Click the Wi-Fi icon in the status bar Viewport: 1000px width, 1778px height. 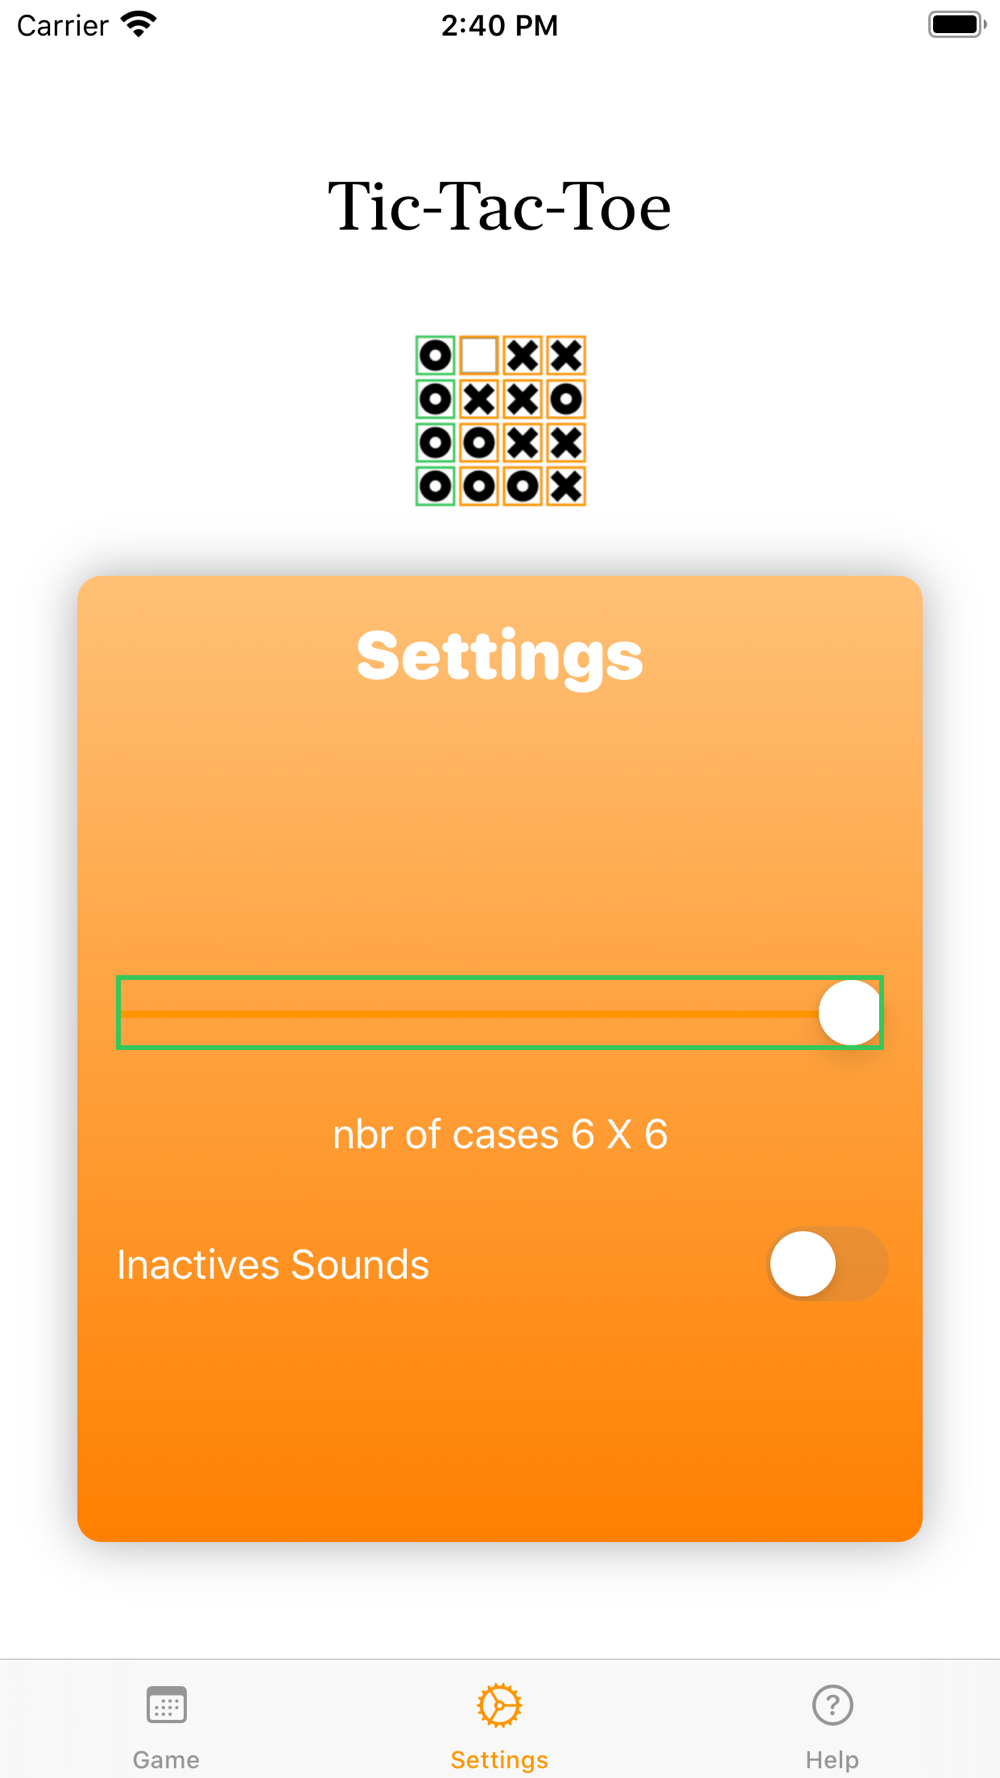(x=139, y=24)
